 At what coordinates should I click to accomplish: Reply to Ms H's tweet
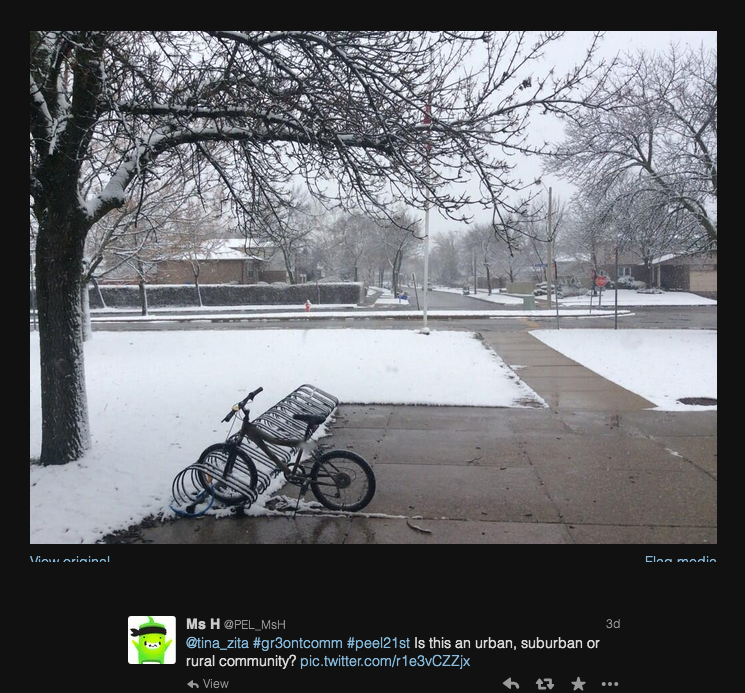[511, 684]
